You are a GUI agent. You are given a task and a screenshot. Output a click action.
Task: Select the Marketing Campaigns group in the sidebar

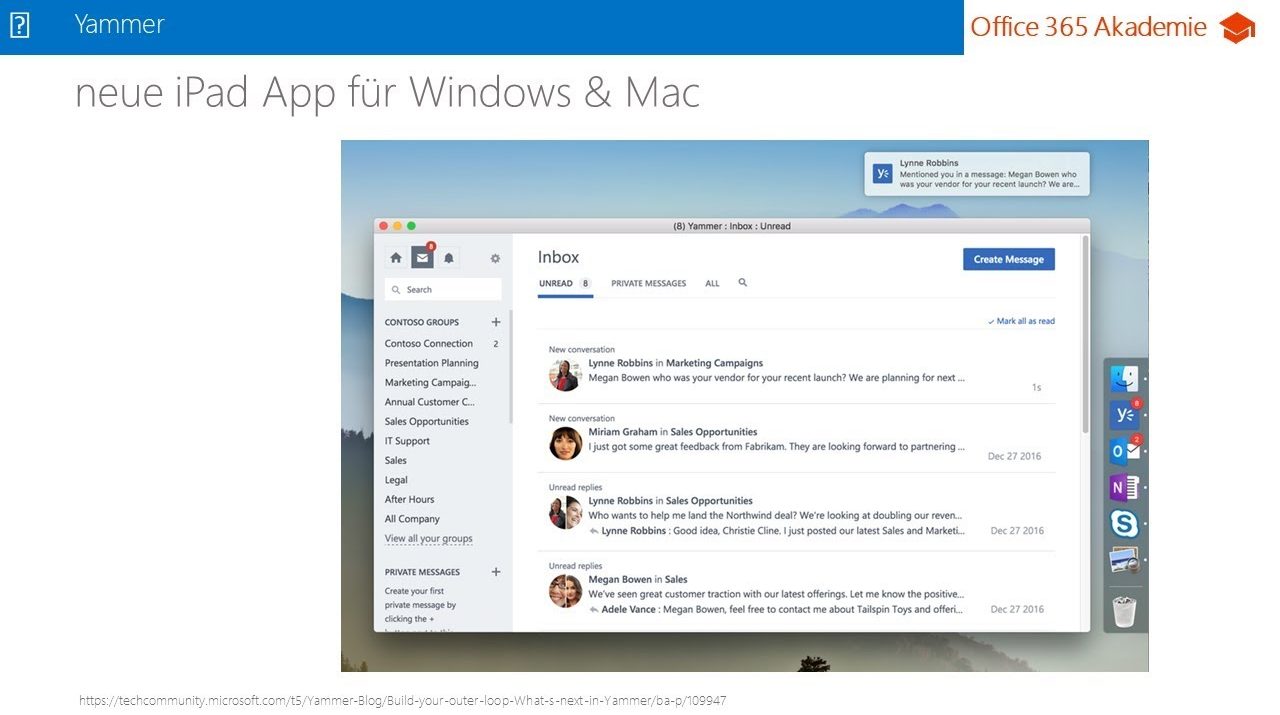[430, 382]
